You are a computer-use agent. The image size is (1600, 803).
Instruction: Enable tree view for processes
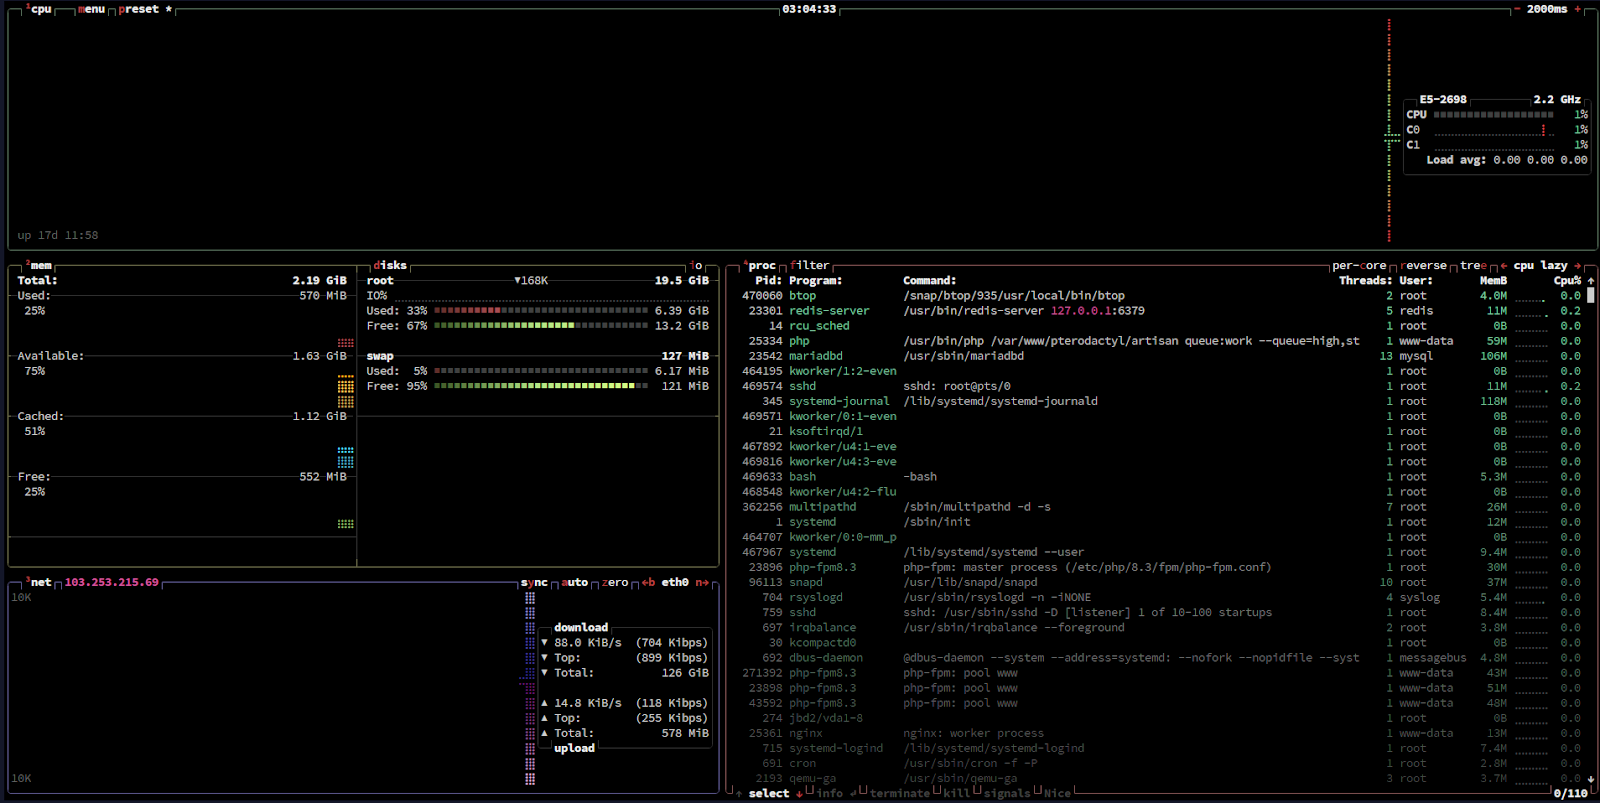(x=1473, y=266)
